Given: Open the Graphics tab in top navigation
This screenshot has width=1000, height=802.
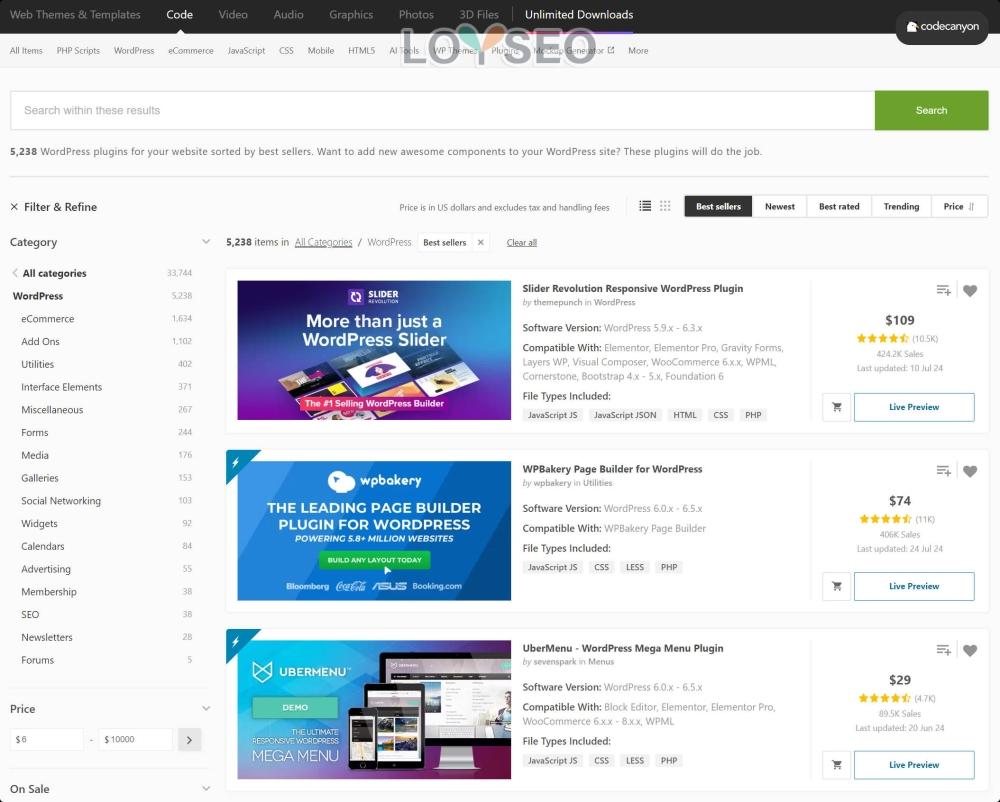Looking at the screenshot, I should click(350, 15).
